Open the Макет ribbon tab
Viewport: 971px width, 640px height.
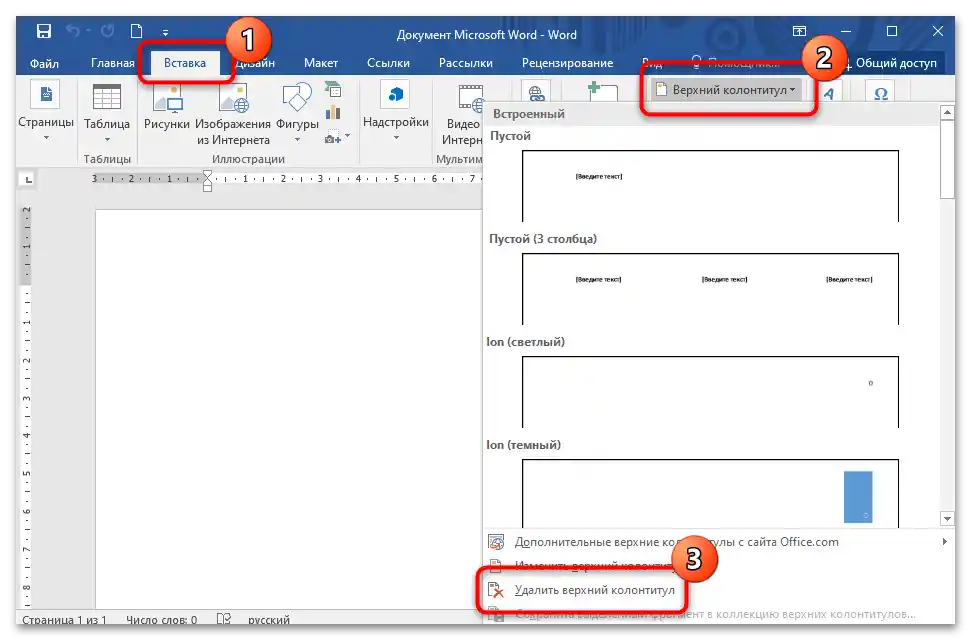[321, 63]
